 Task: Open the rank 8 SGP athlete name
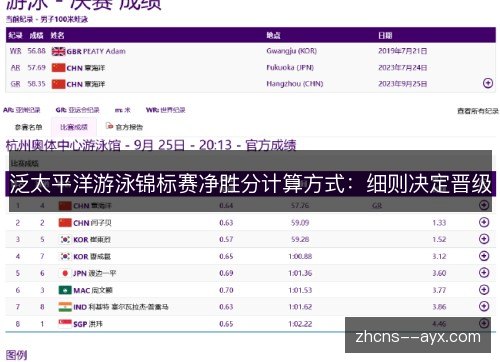(x=88, y=324)
